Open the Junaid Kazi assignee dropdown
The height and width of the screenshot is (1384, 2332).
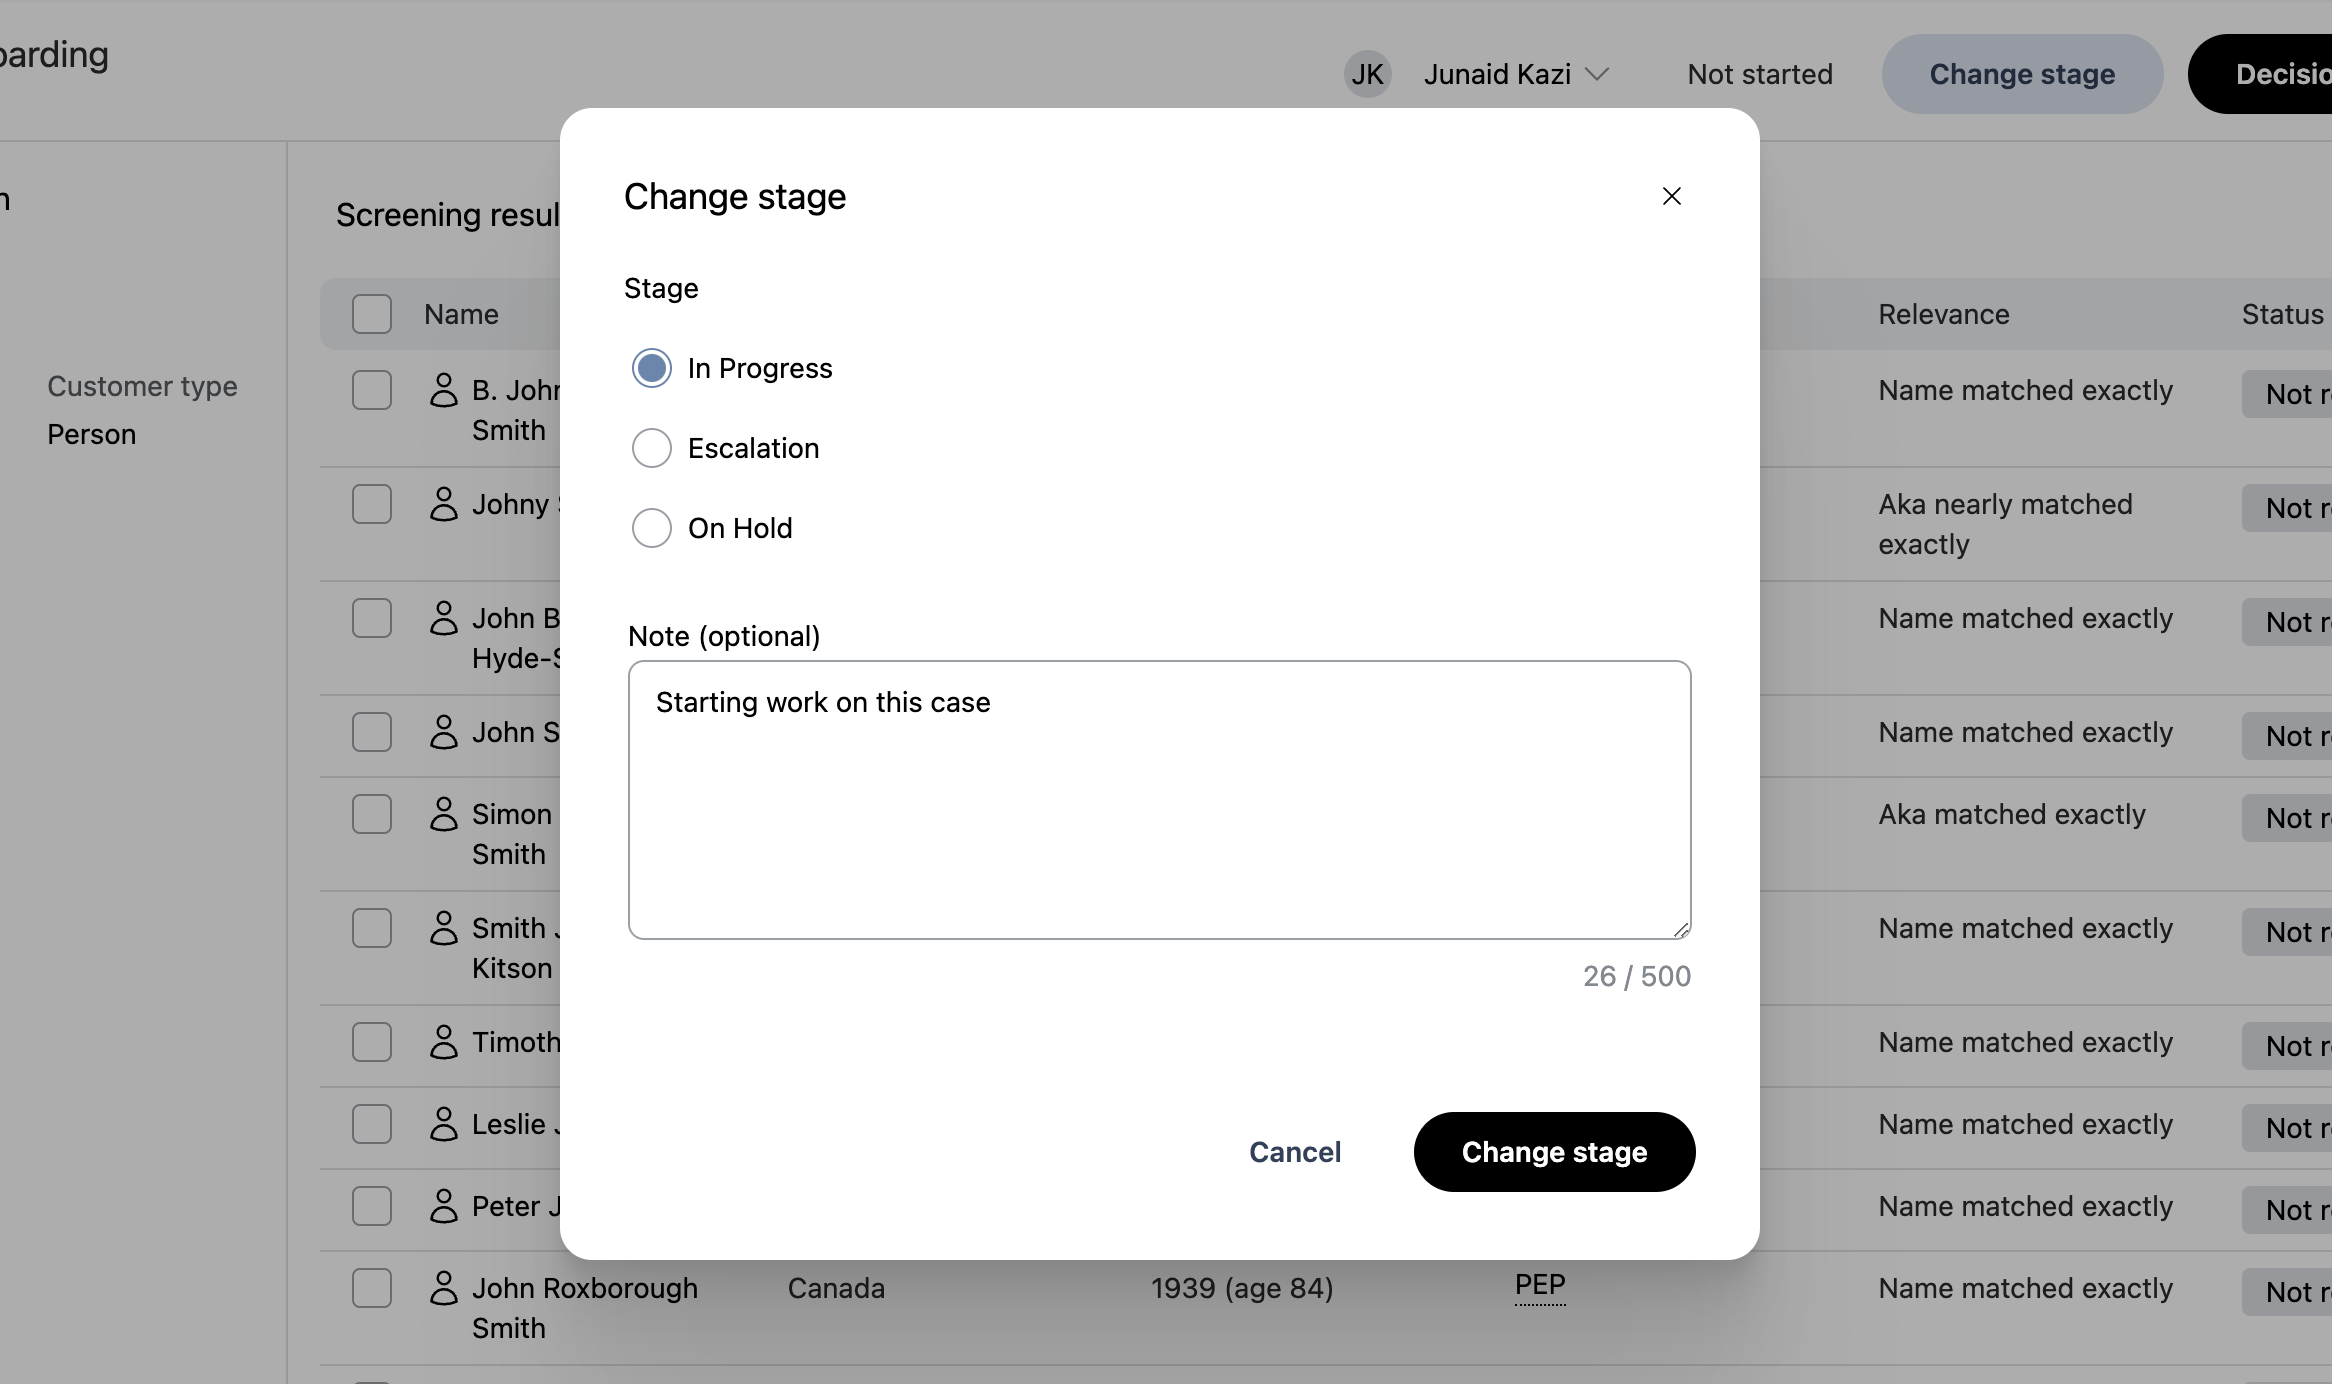coord(1516,74)
